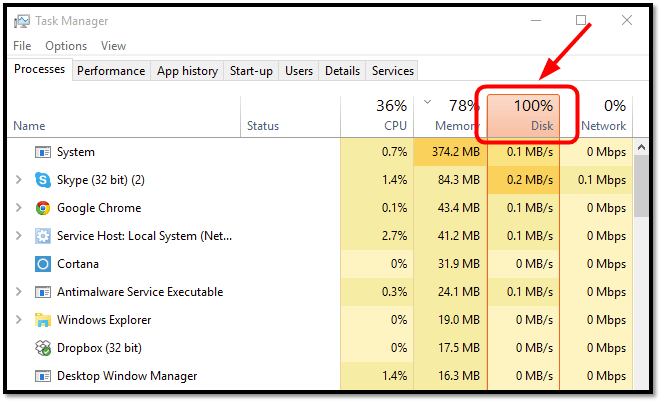Select the Dropbox (32 bit) row
Viewport: 662px width, 403px height.
point(320,348)
